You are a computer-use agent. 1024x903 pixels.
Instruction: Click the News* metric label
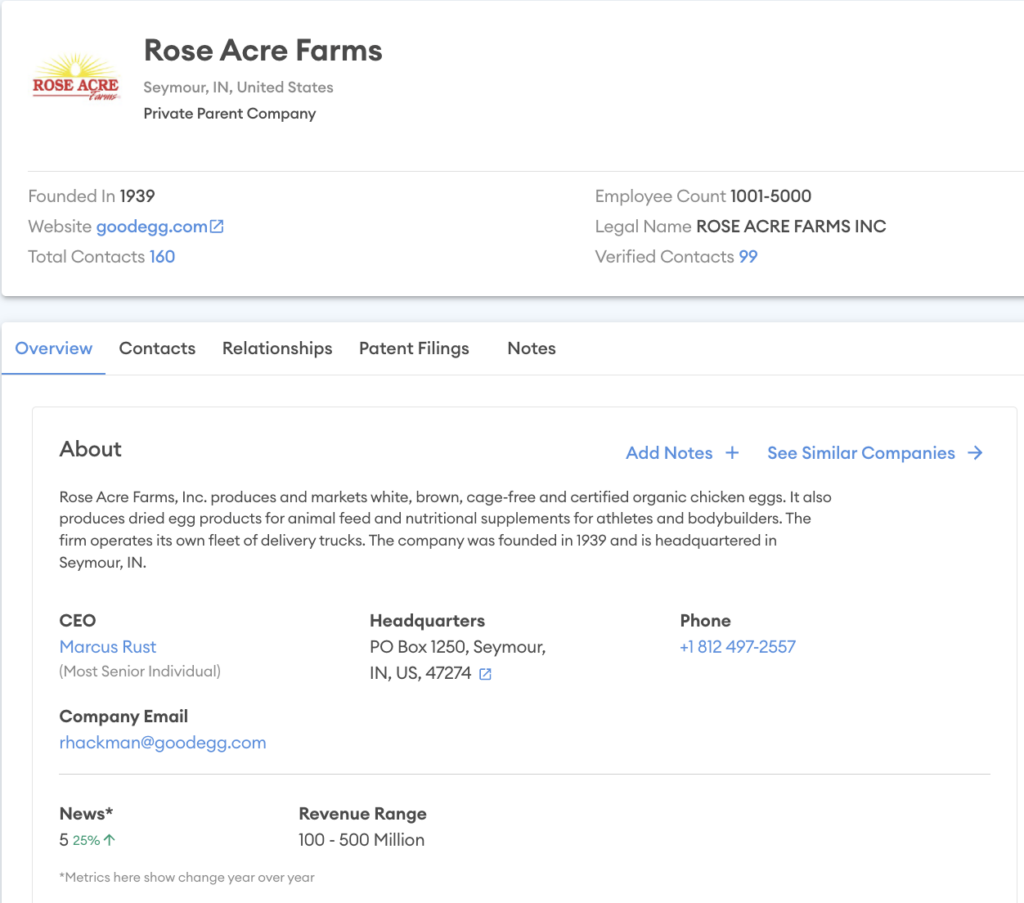coord(86,814)
